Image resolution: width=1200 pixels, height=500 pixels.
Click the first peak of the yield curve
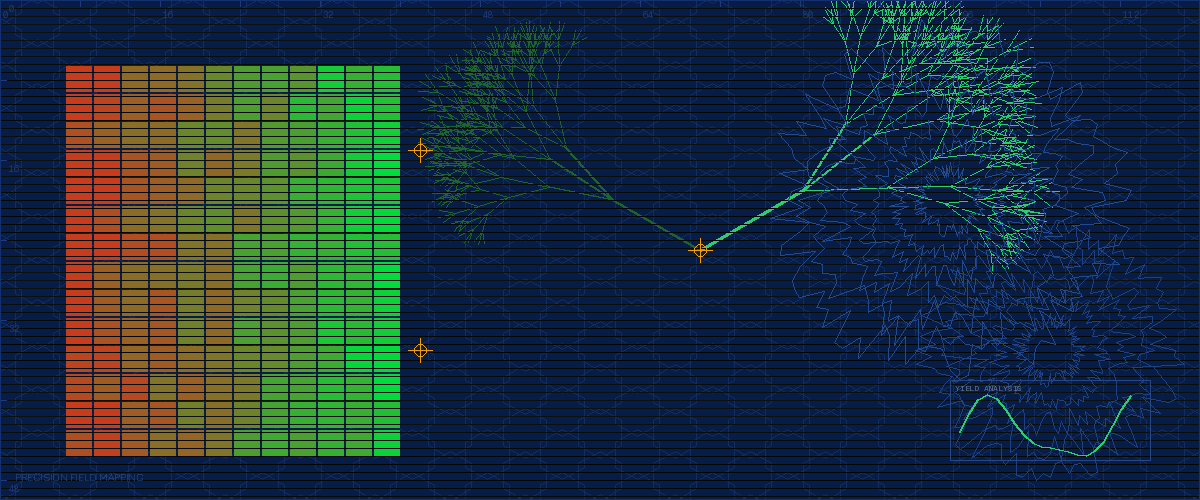pyautogui.click(x=988, y=396)
